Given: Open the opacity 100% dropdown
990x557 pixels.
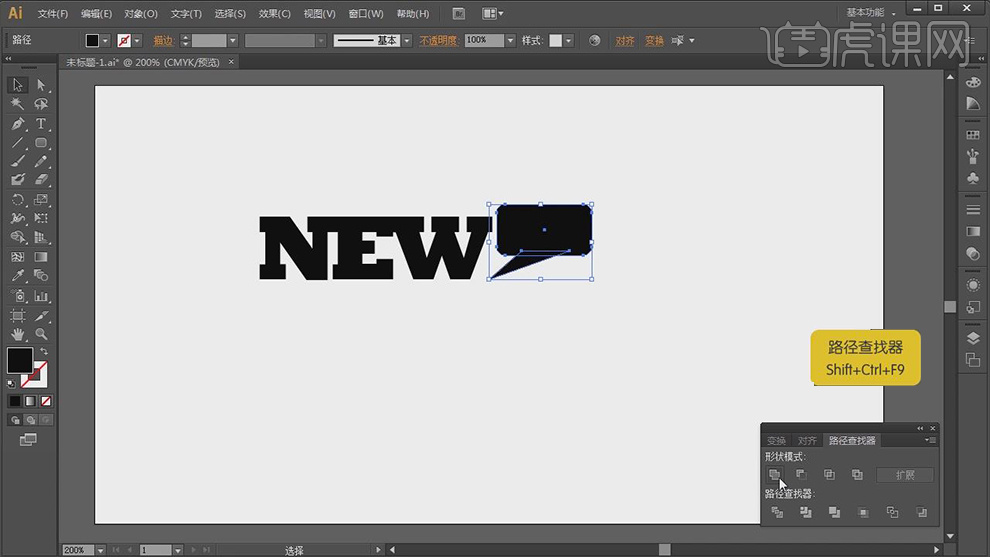Looking at the screenshot, I should pyautogui.click(x=510, y=41).
